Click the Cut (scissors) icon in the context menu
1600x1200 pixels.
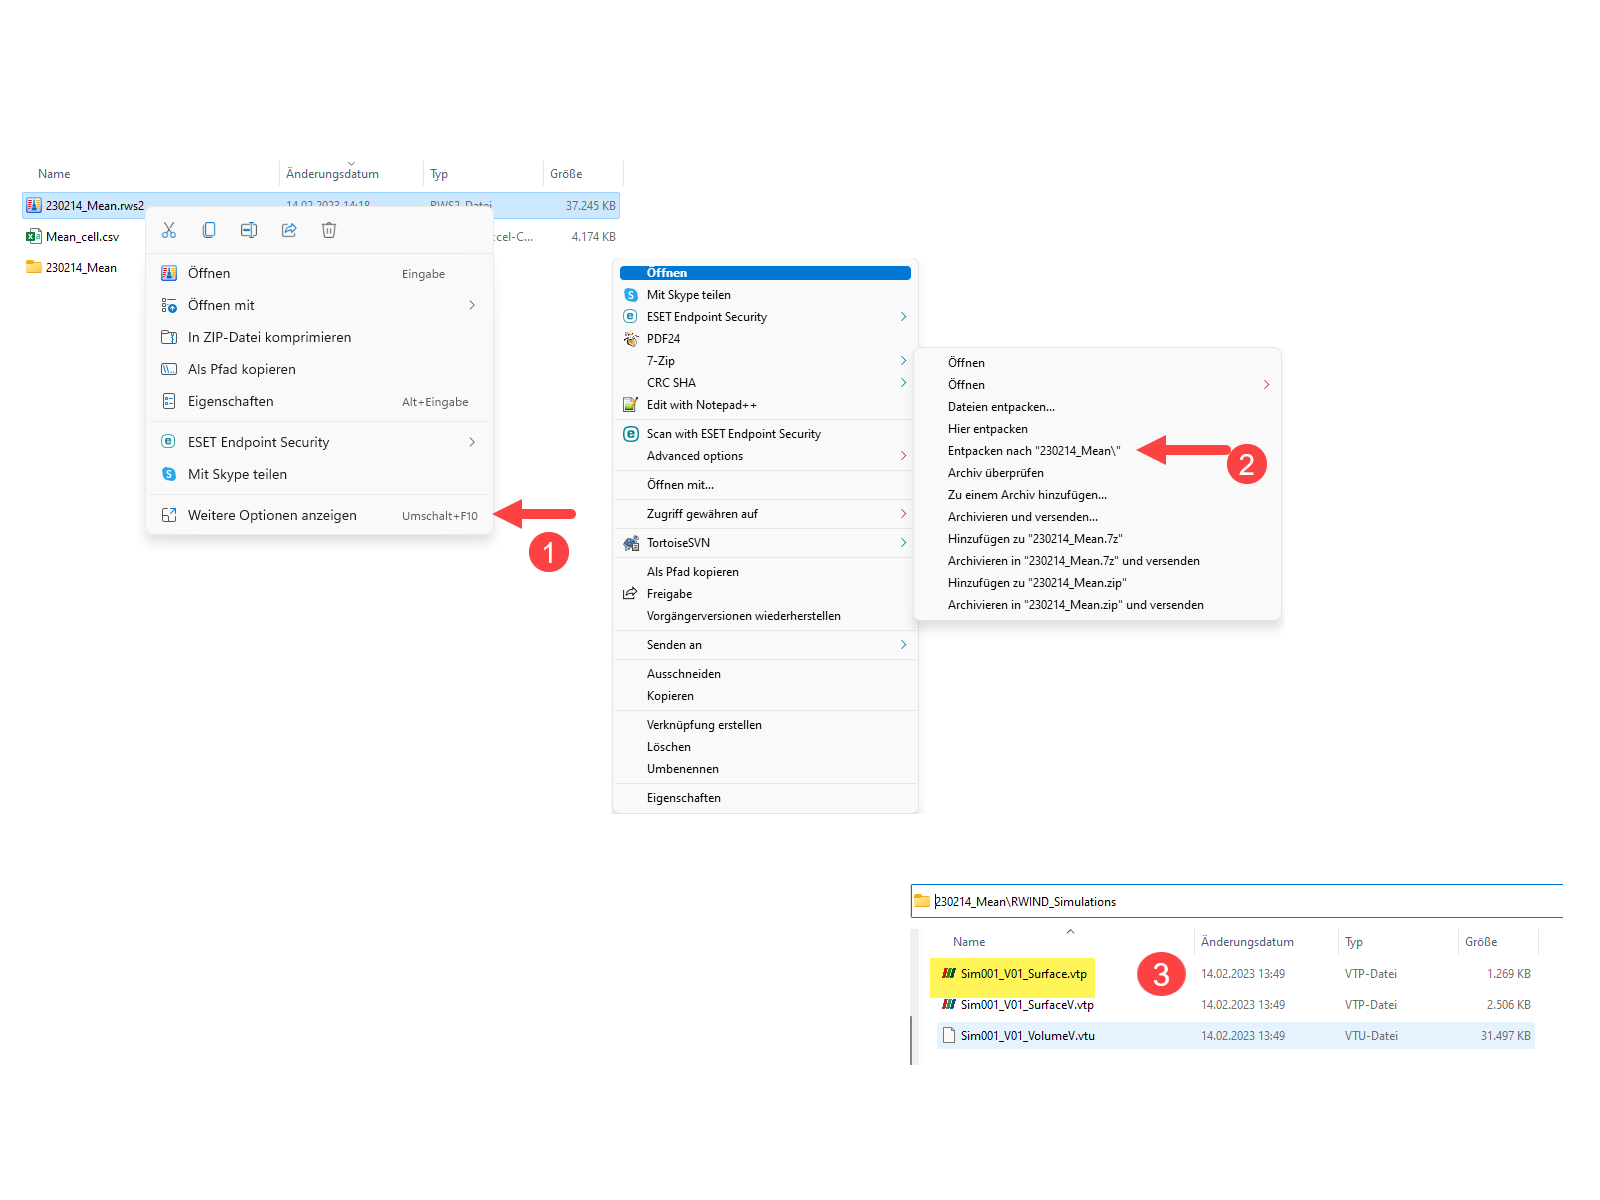[169, 229]
